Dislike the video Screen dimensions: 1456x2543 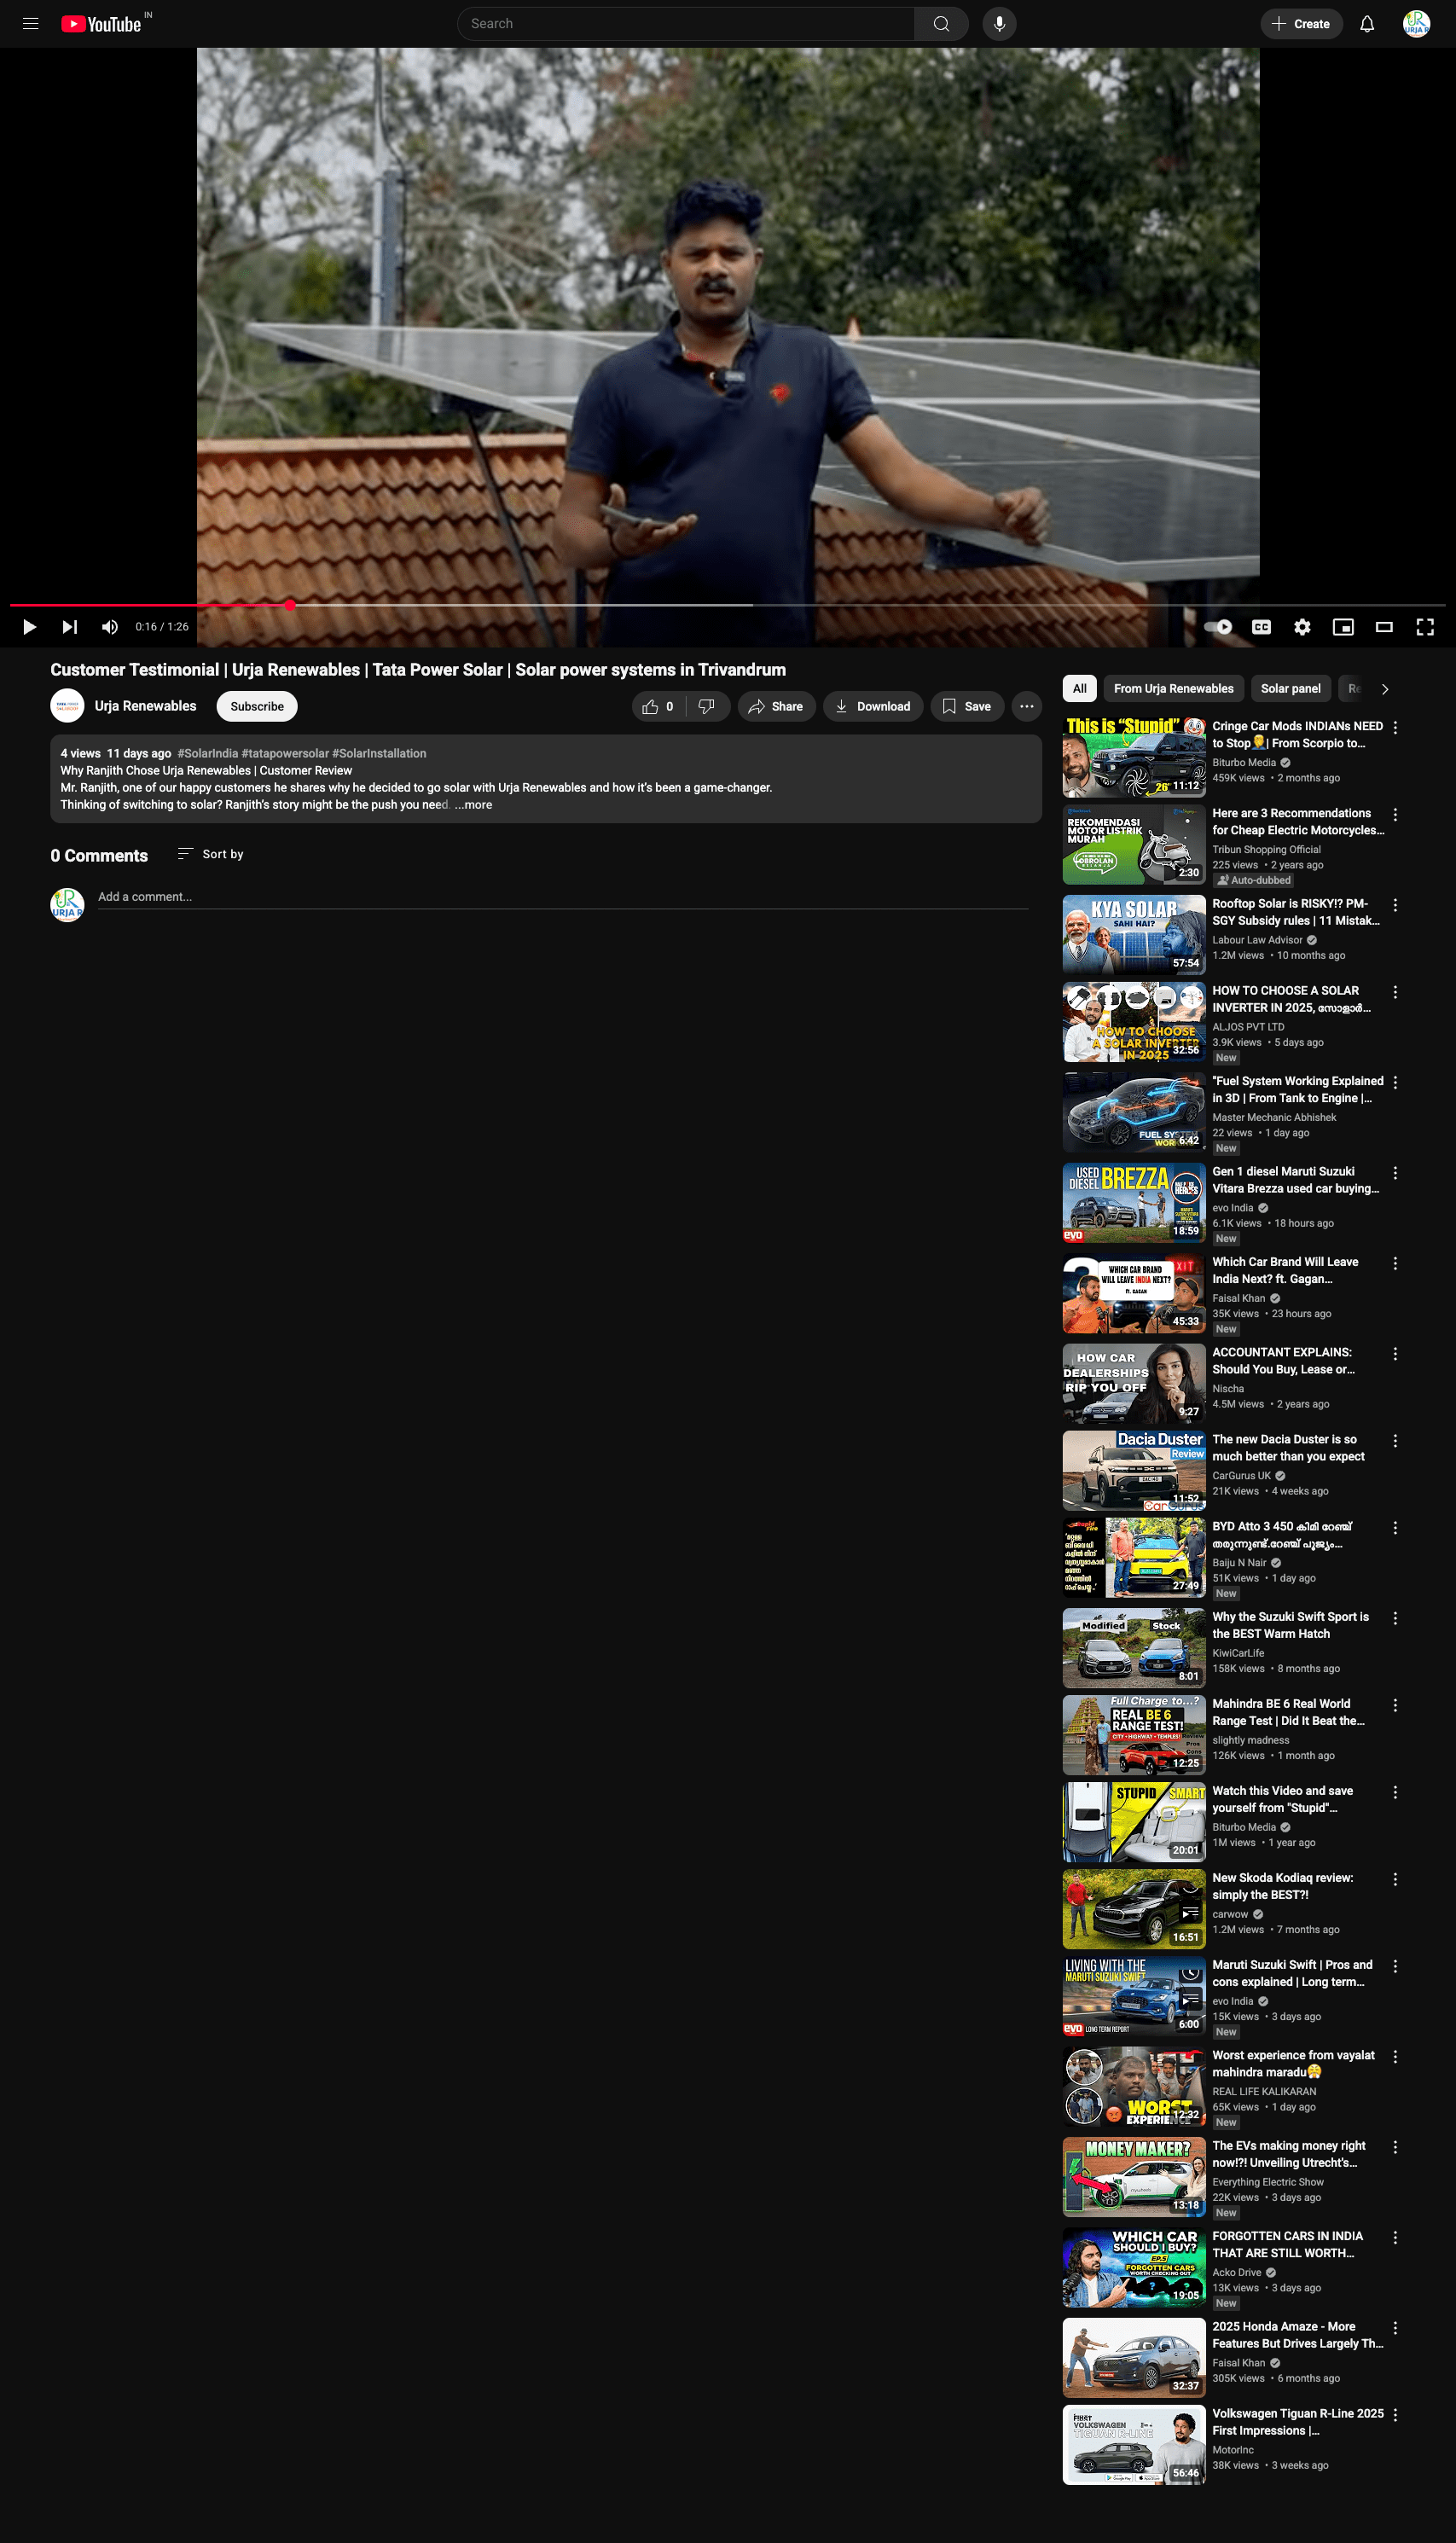pos(707,706)
